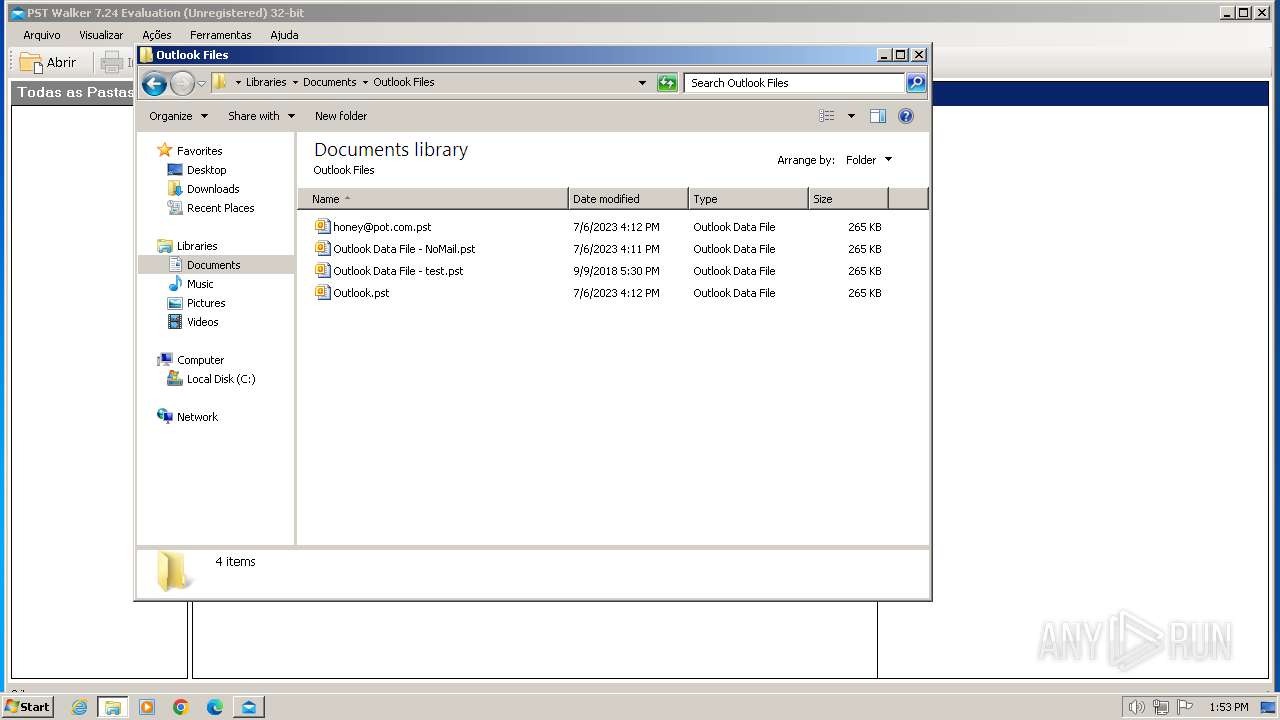The width and height of the screenshot is (1280, 720).
Task: Select the Outlook.pst file
Action: coord(361,293)
